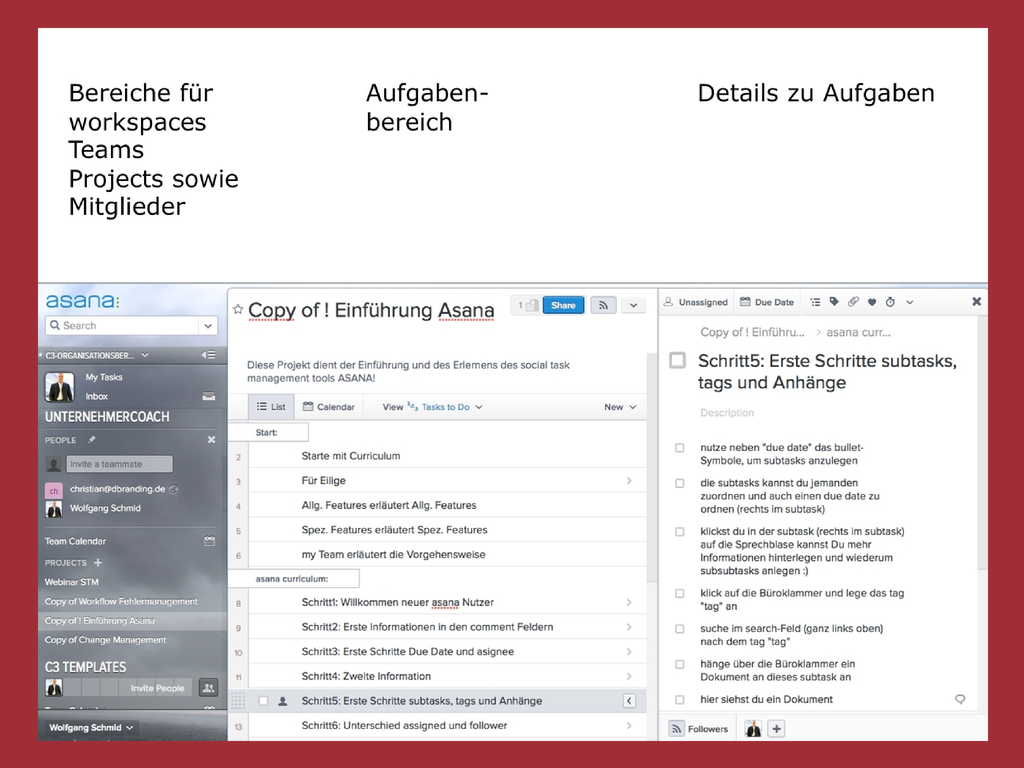Open Copy of Change Management project
This screenshot has width=1024, height=768.
click(x=105, y=640)
